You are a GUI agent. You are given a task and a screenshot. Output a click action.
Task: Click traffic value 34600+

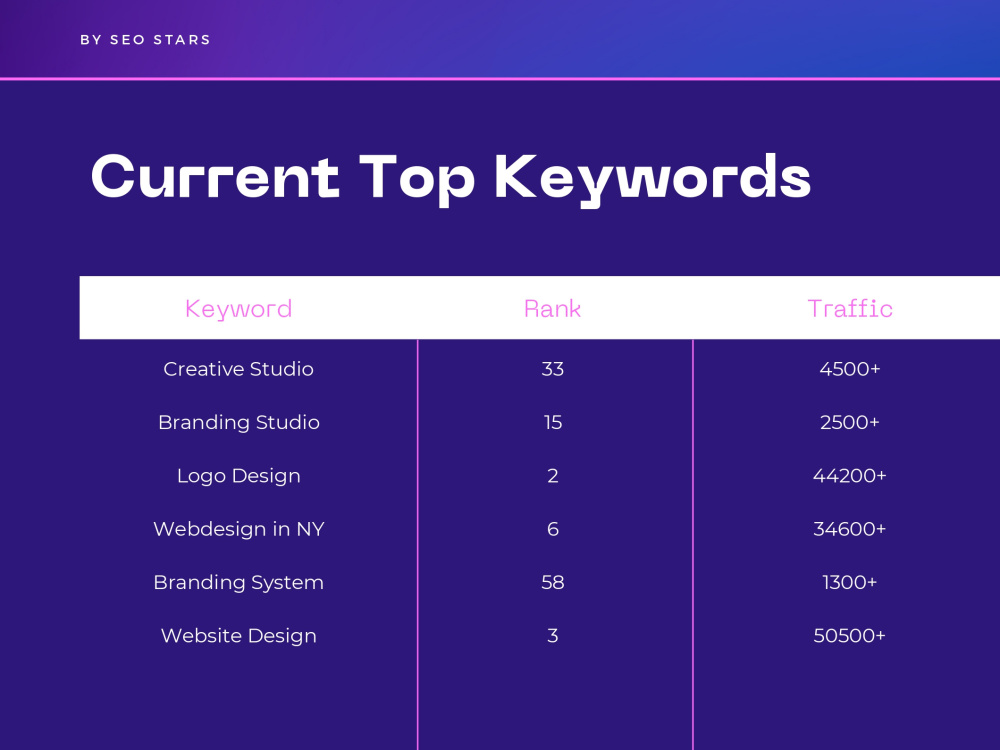(x=849, y=529)
